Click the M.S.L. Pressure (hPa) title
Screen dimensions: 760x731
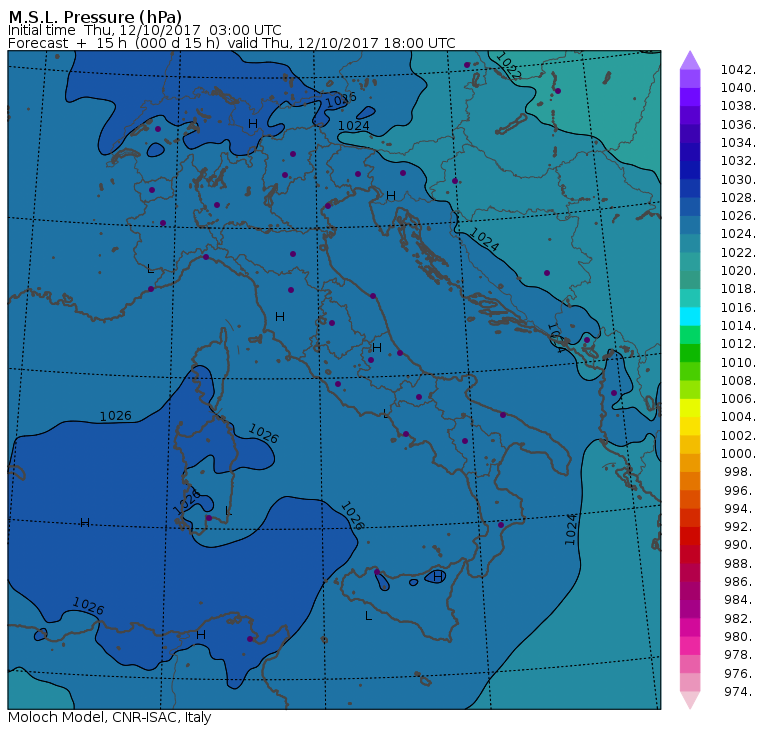(x=95, y=16)
